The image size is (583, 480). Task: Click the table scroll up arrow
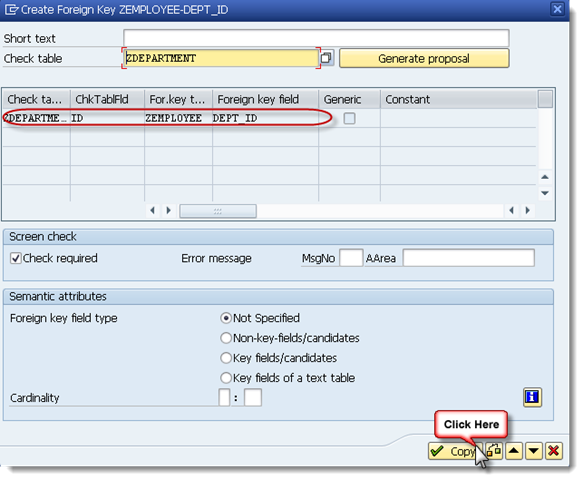(x=545, y=177)
